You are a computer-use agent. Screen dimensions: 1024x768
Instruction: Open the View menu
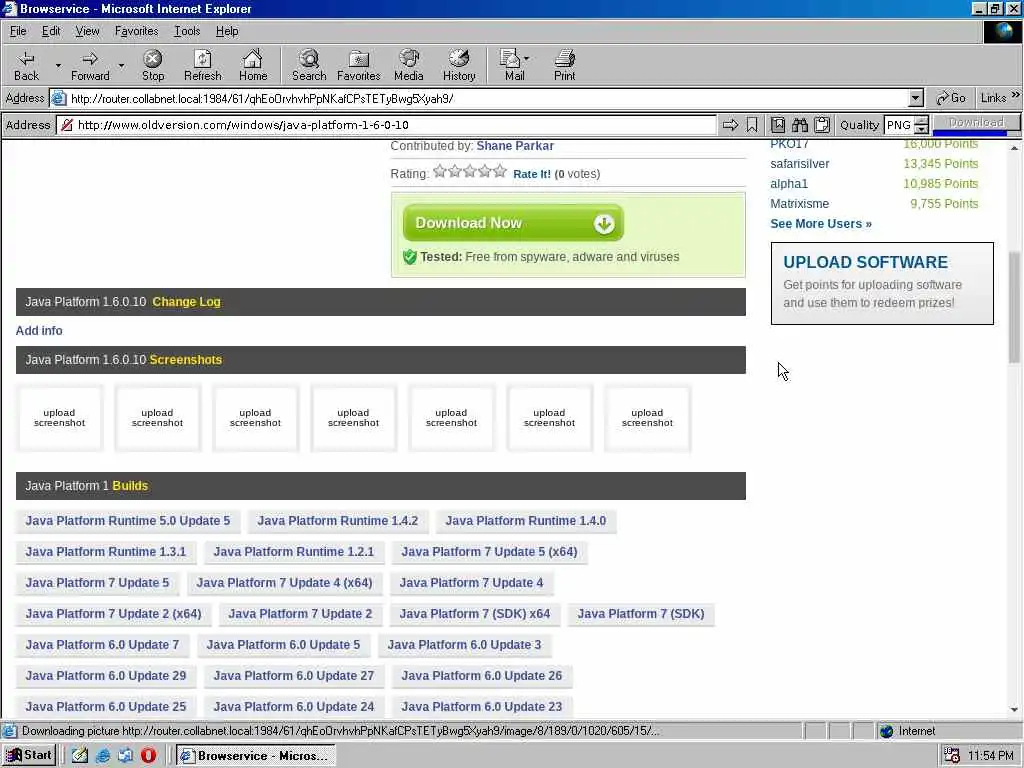pyautogui.click(x=87, y=31)
